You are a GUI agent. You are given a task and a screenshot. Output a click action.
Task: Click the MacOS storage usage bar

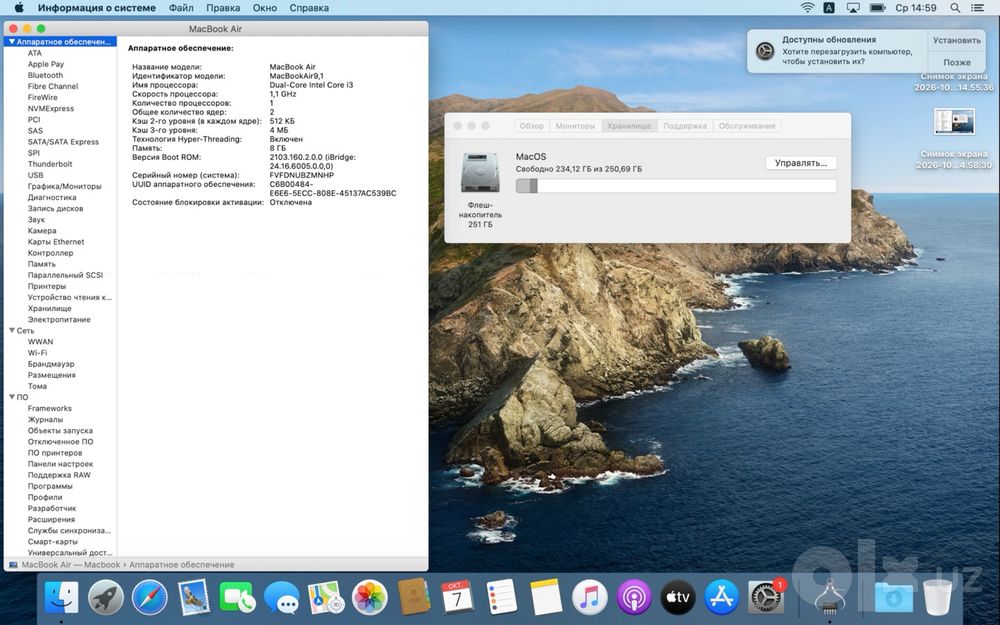[676, 186]
